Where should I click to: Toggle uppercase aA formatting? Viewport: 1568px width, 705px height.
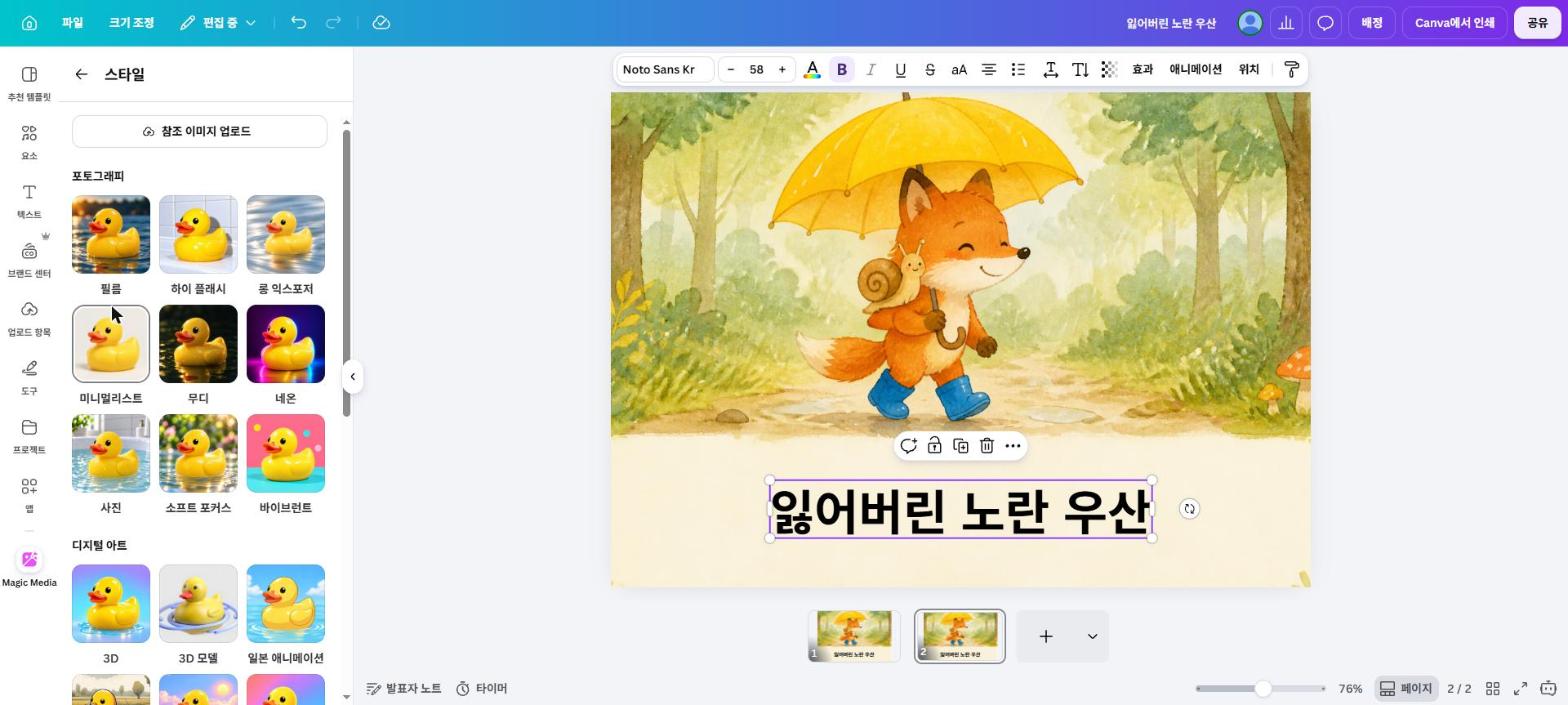959,69
